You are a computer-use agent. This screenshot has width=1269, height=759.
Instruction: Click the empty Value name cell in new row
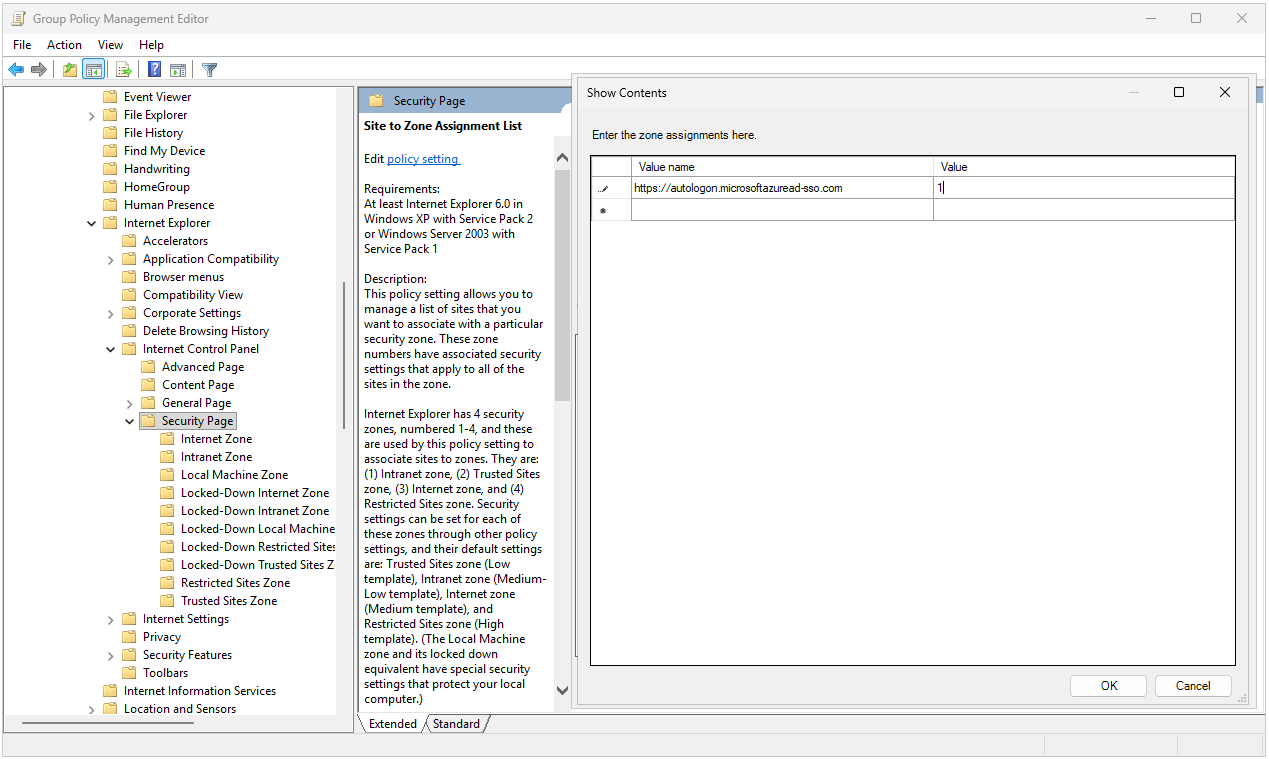coord(782,210)
